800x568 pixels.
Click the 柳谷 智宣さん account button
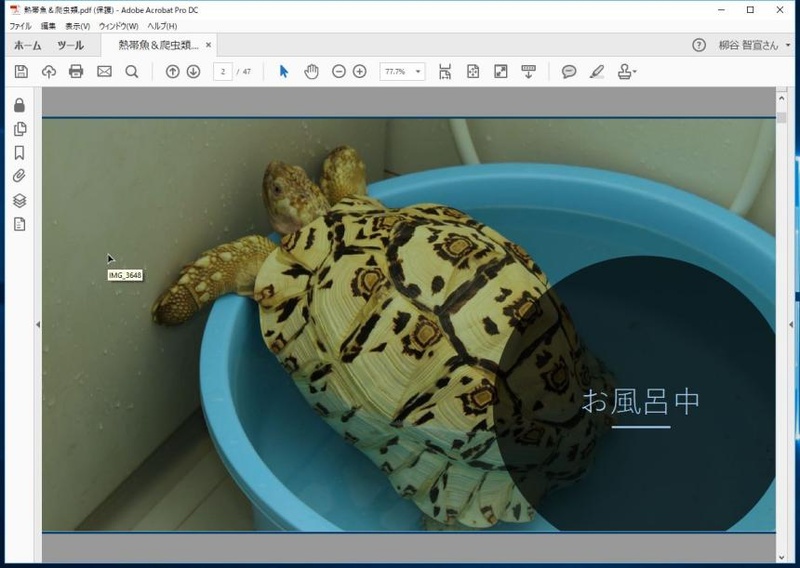pyautogui.click(x=748, y=45)
